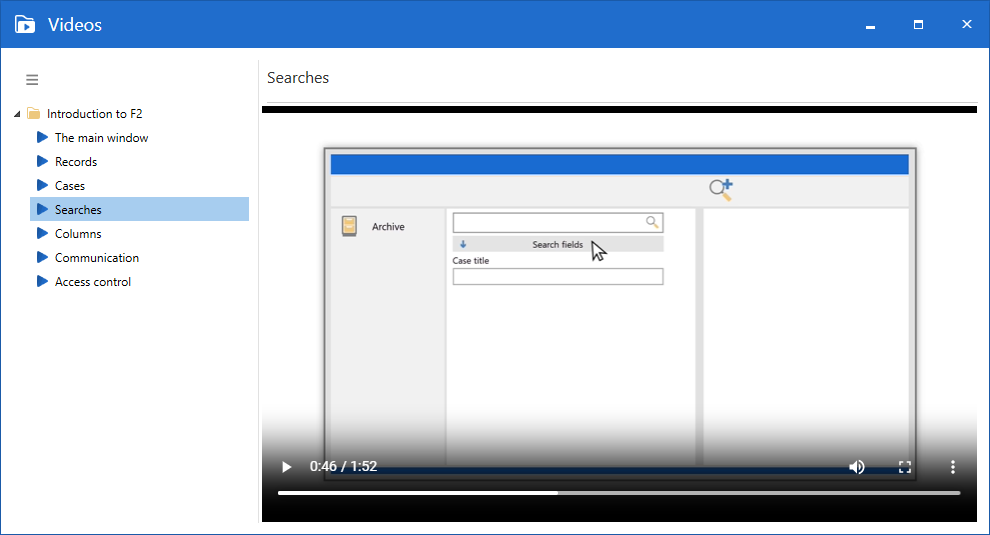Open the Records video
This screenshot has height=535, width=990.
point(76,162)
